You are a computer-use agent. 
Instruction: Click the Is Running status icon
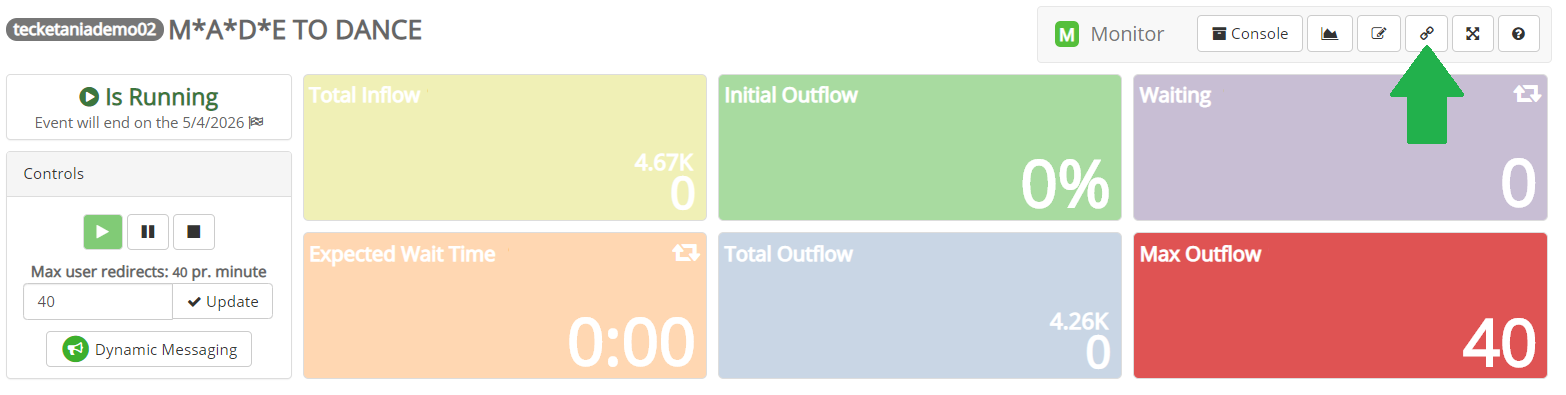(x=89, y=97)
